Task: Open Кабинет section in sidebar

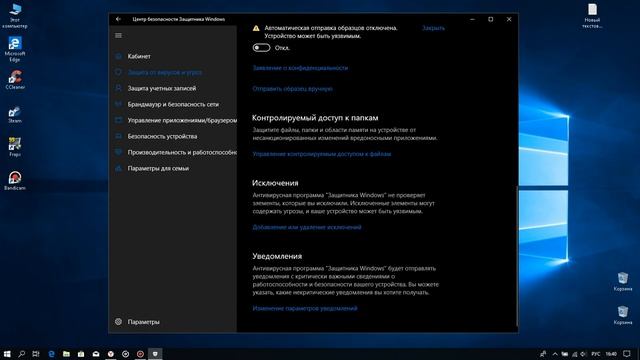Action: point(139,56)
